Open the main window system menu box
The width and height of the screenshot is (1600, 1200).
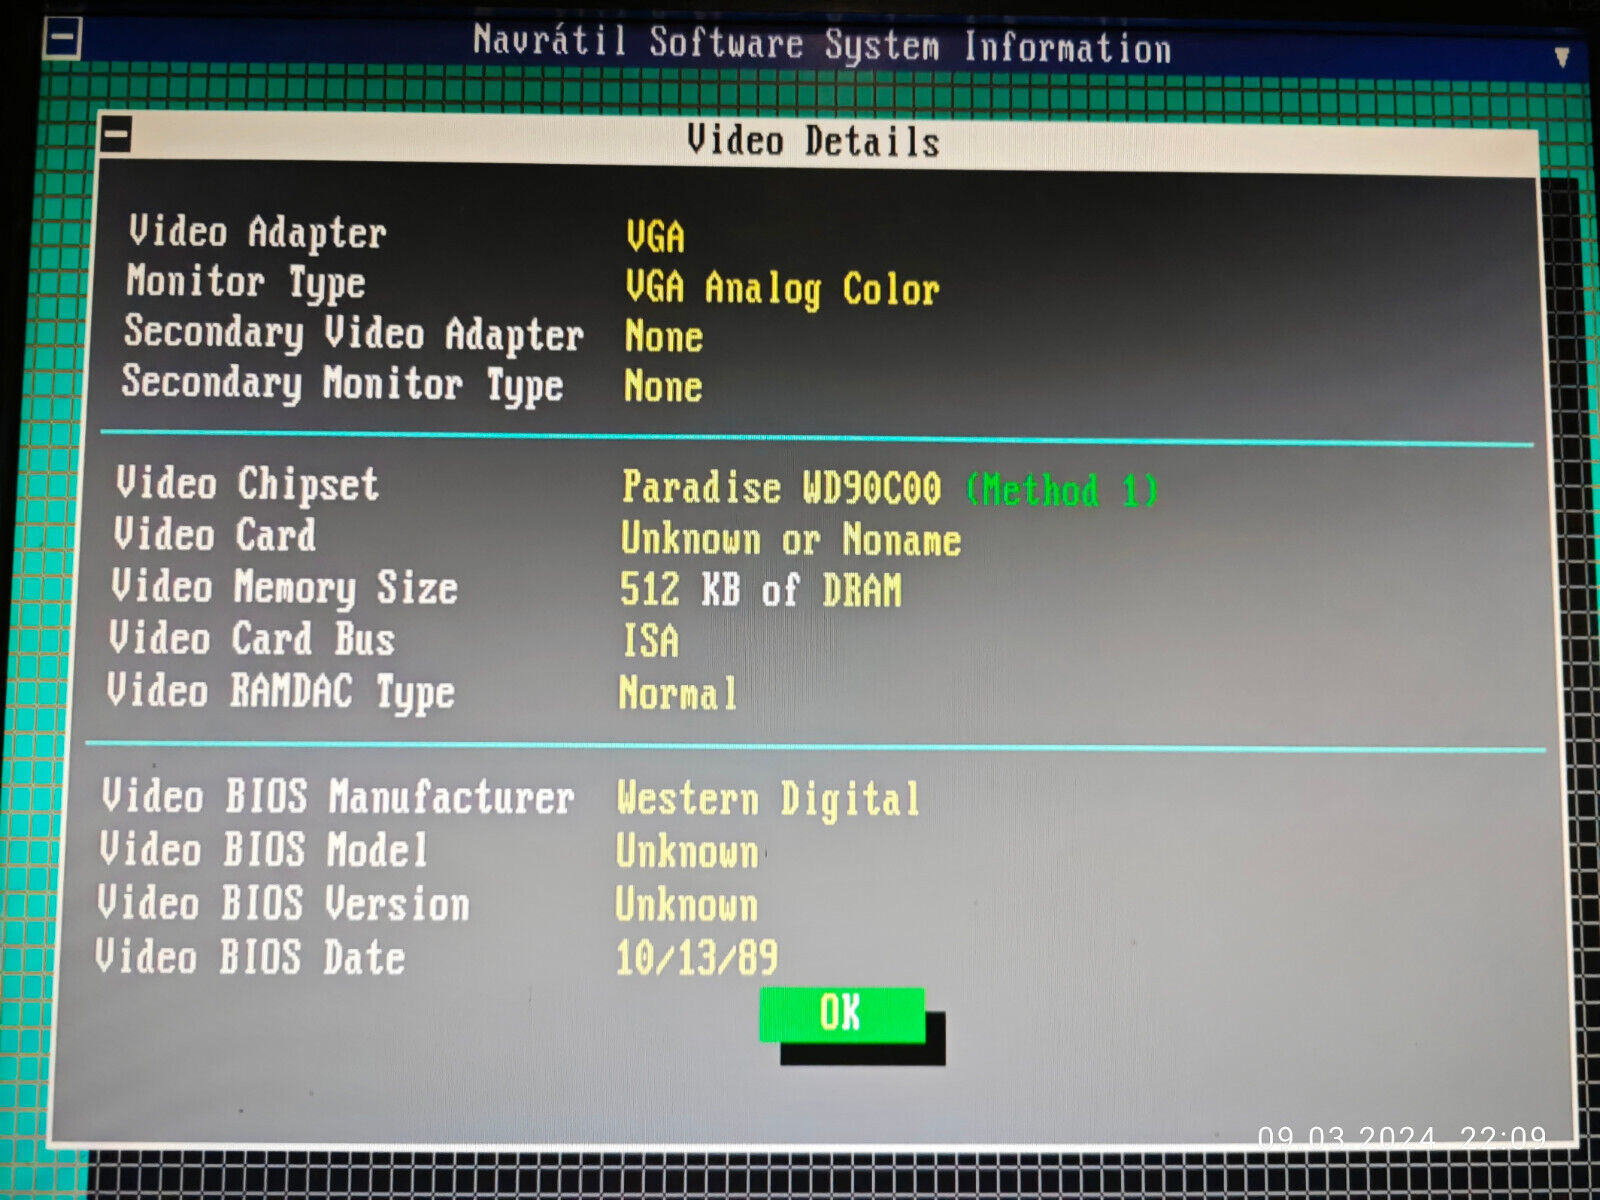pyautogui.click(x=62, y=40)
